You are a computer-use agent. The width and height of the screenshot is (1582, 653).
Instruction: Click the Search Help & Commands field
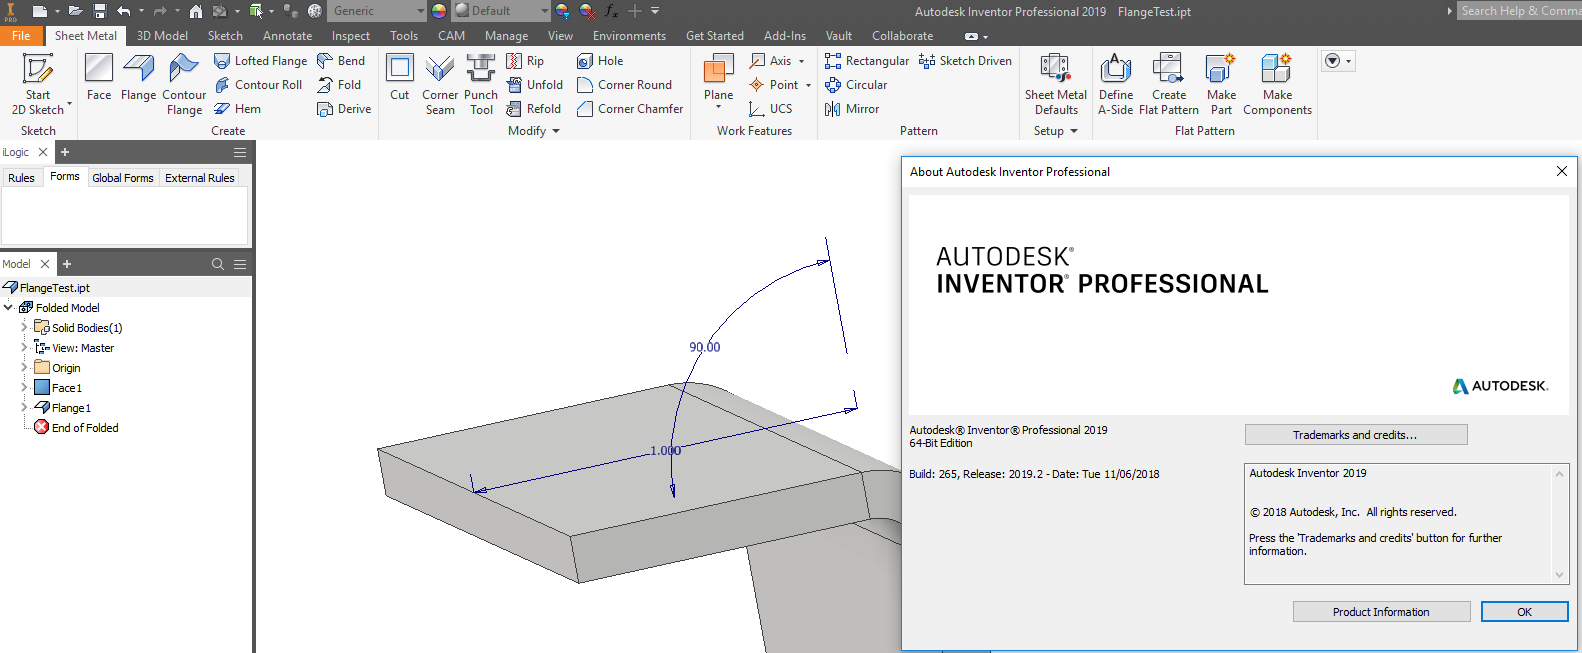pyautogui.click(x=1519, y=11)
